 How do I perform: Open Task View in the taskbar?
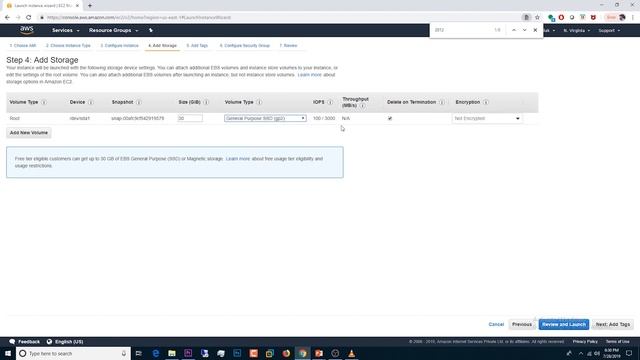(x=139, y=353)
